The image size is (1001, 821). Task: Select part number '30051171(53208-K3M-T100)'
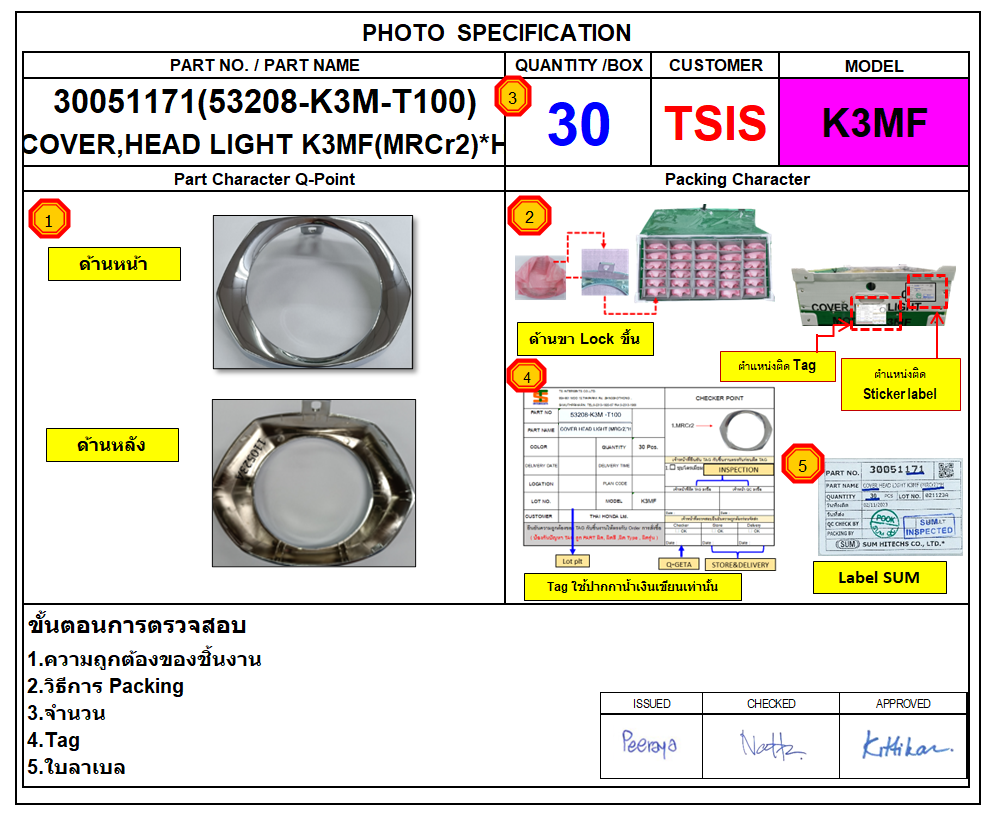point(264,102)
